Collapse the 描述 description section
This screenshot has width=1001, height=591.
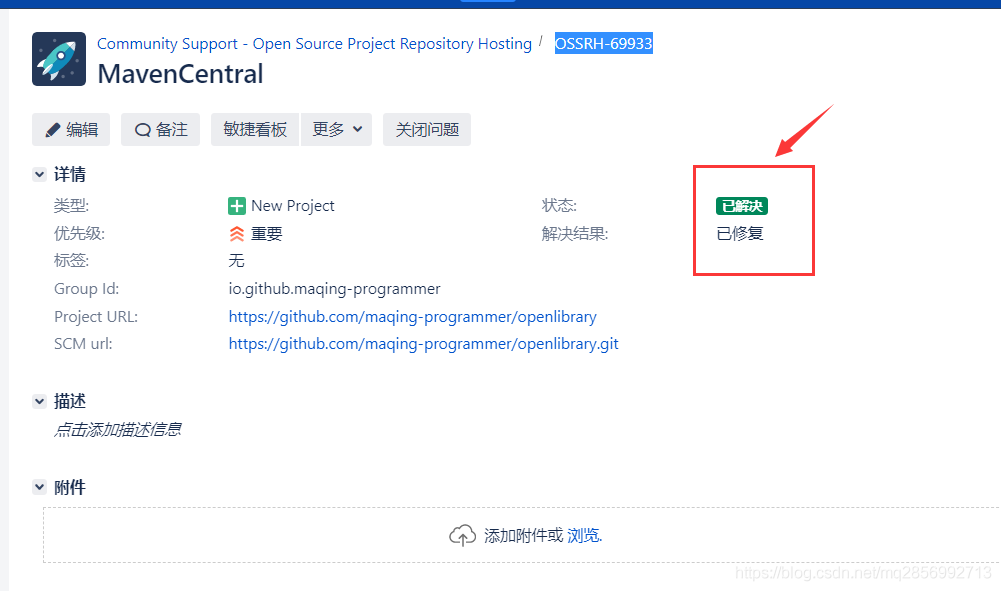click(x=40, y=401)
